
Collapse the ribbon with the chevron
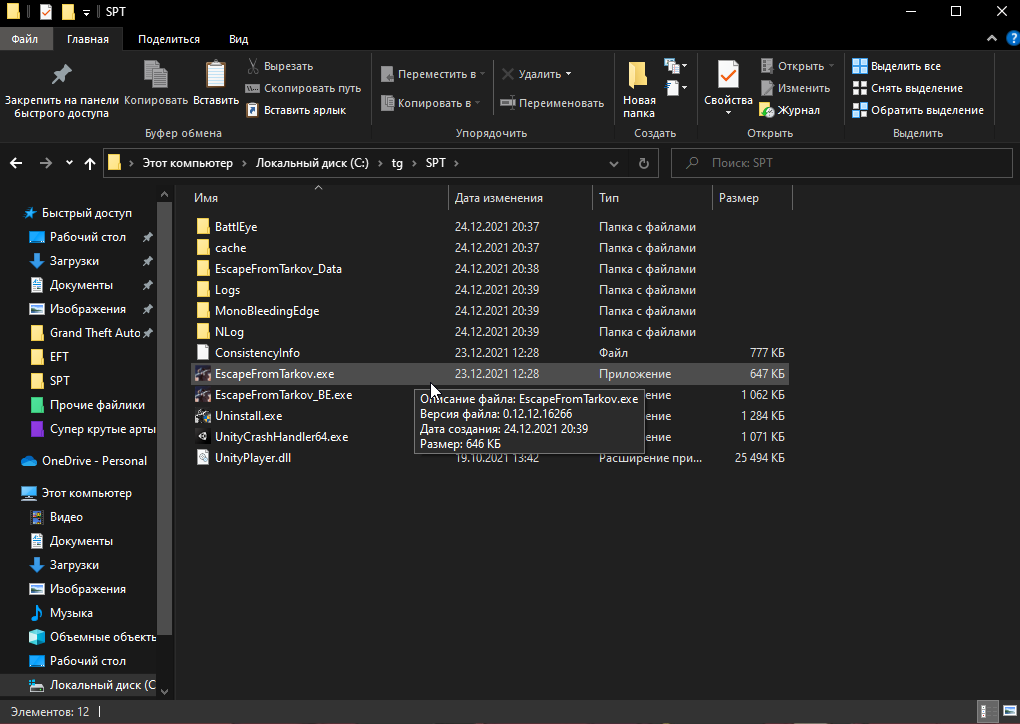pyautogui.click(x=991, y=39)
